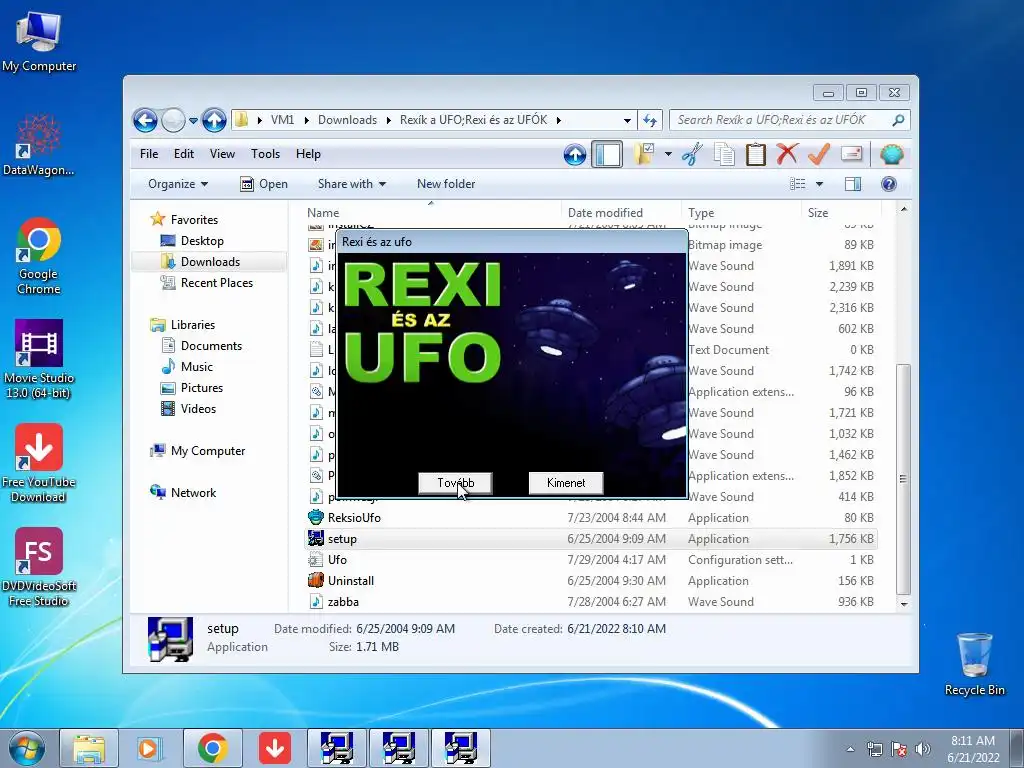Select Videos library
The height and width of the screenshot is (768, 1024).
click(x=198, y=409)
